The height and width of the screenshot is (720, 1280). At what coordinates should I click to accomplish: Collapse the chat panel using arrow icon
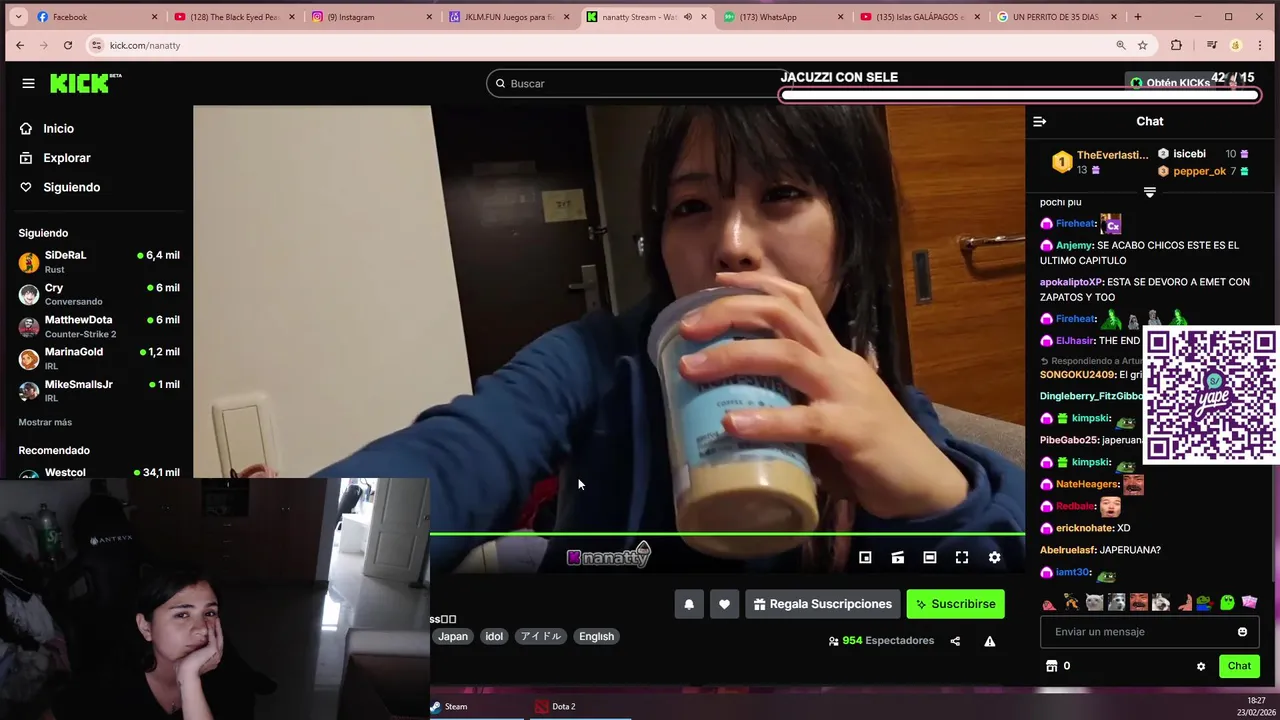click(1039, 121)
